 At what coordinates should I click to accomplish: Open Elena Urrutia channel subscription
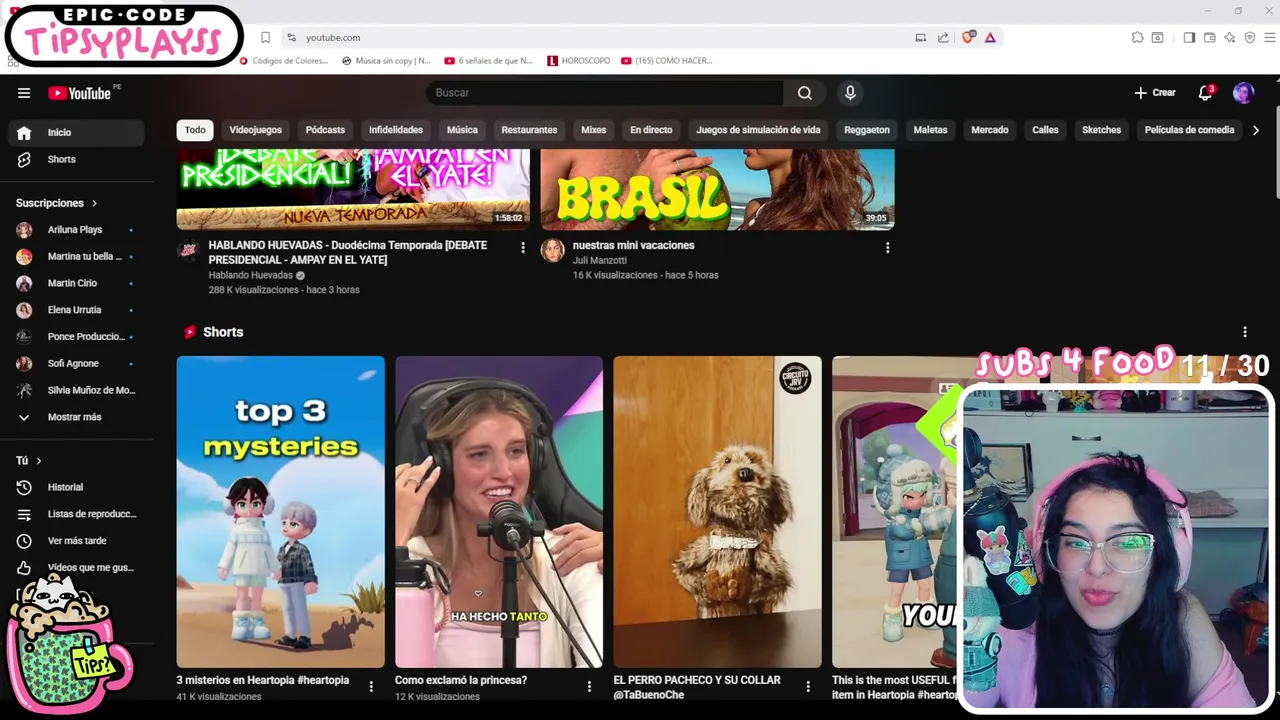(76, 310)
